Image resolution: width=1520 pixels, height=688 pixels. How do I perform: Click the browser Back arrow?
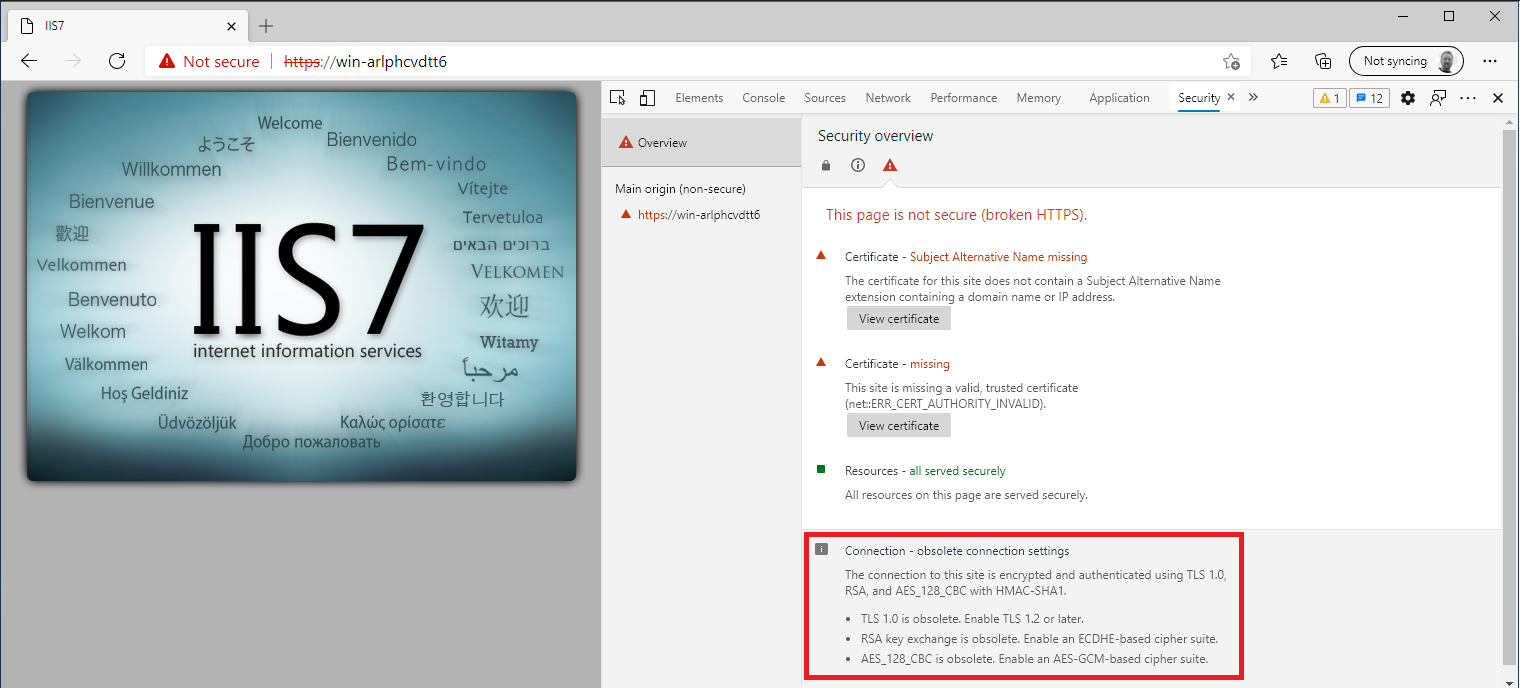click(x=29, y=61)
